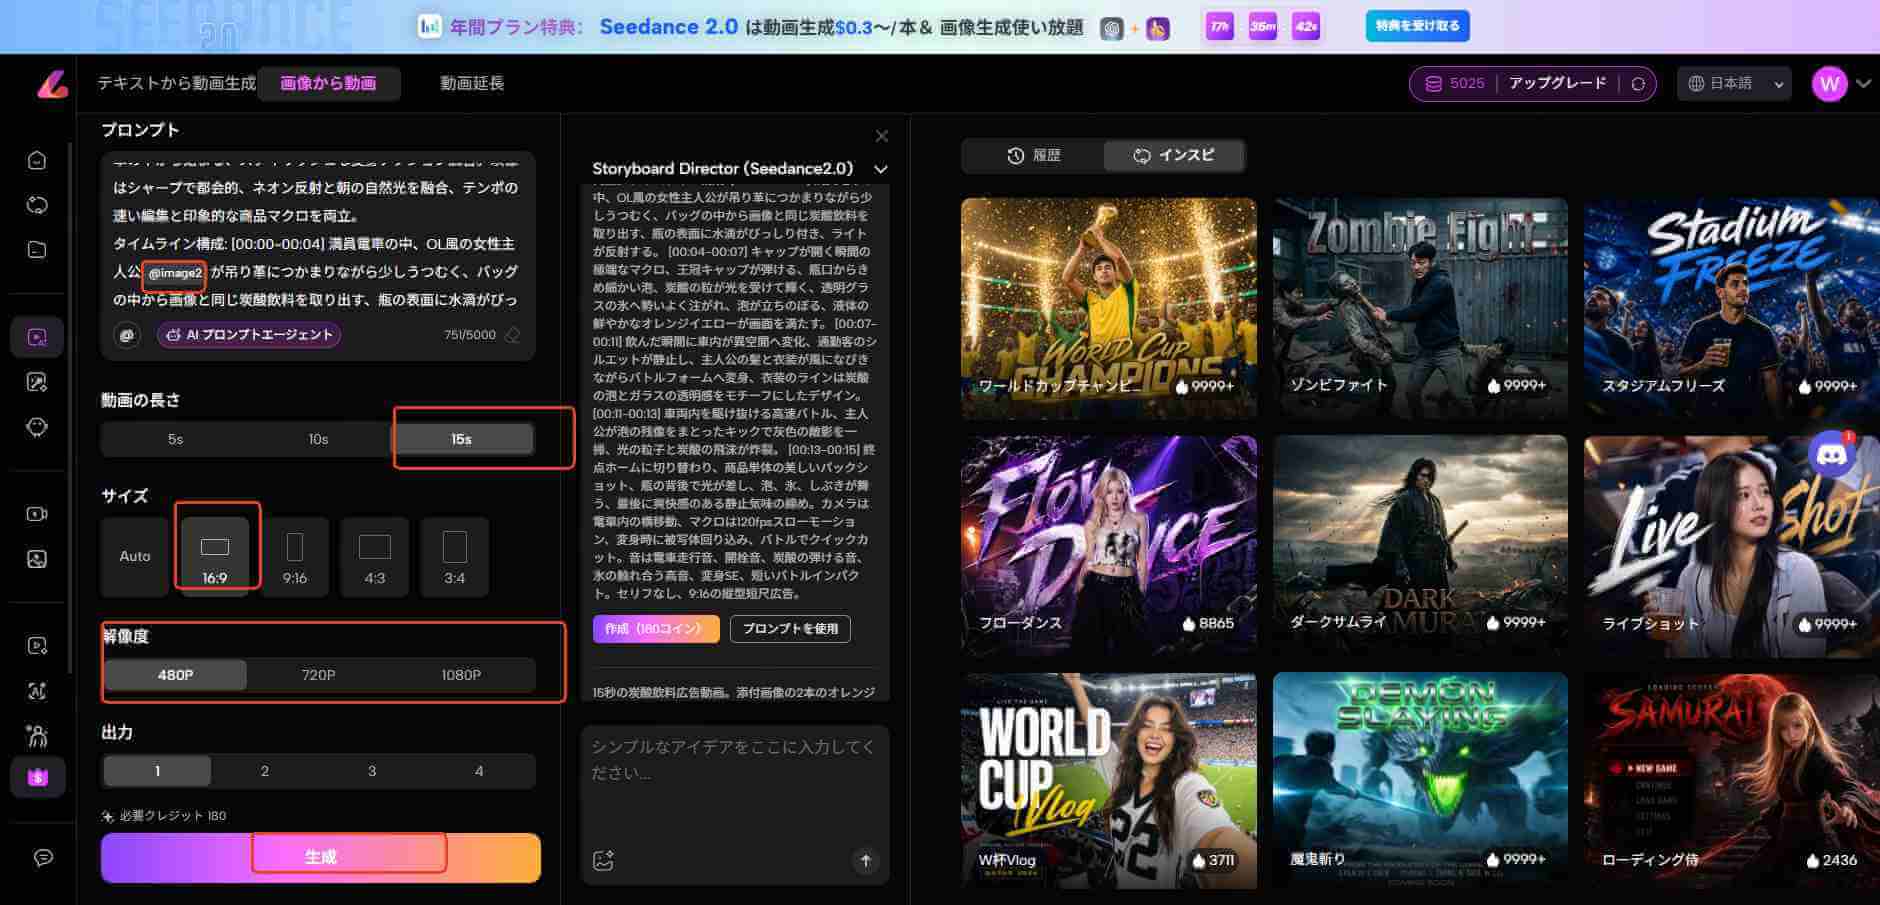Open the home icon in sidebar
This screenshot has width=1880, height=905.
click(x=37, y=160)
